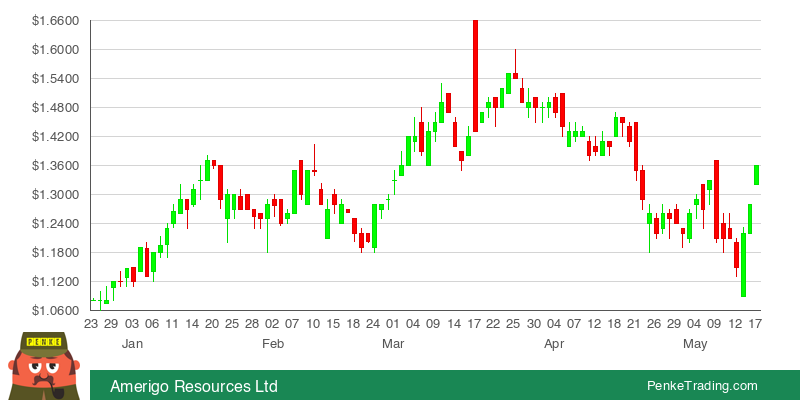This screenshot has width=800, height=400.
Task: Click the Amerigo Resources Ltd title
Action: pos(194,386)
